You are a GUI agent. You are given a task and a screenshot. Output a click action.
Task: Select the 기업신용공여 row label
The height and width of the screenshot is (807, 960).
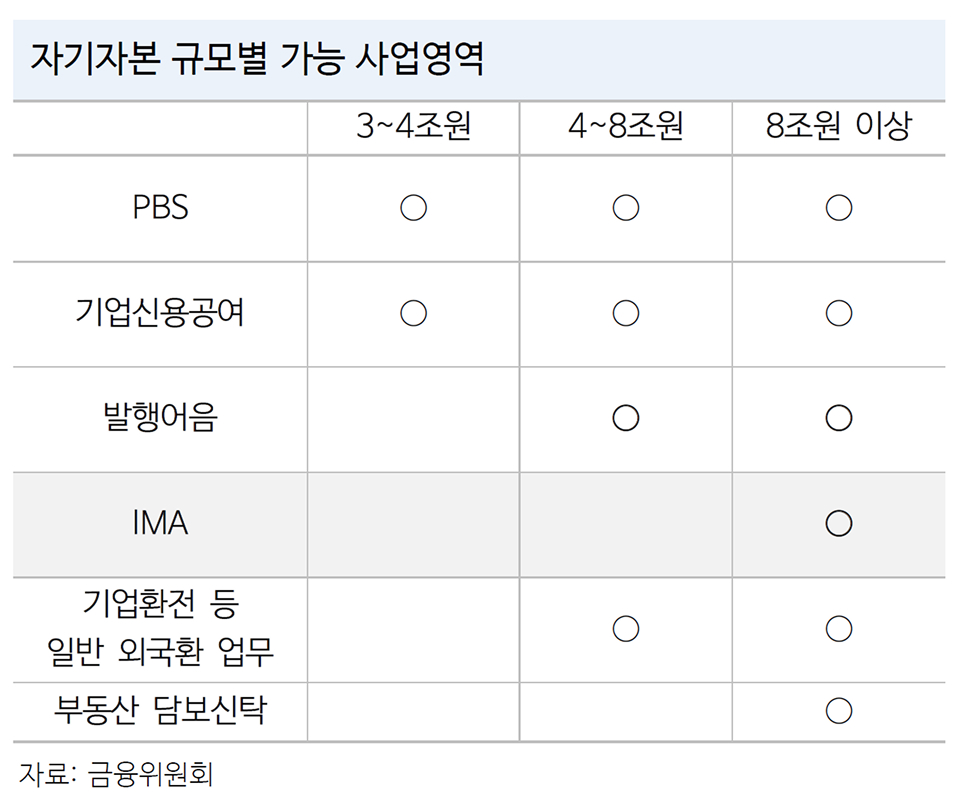click(x=160, y=313)
